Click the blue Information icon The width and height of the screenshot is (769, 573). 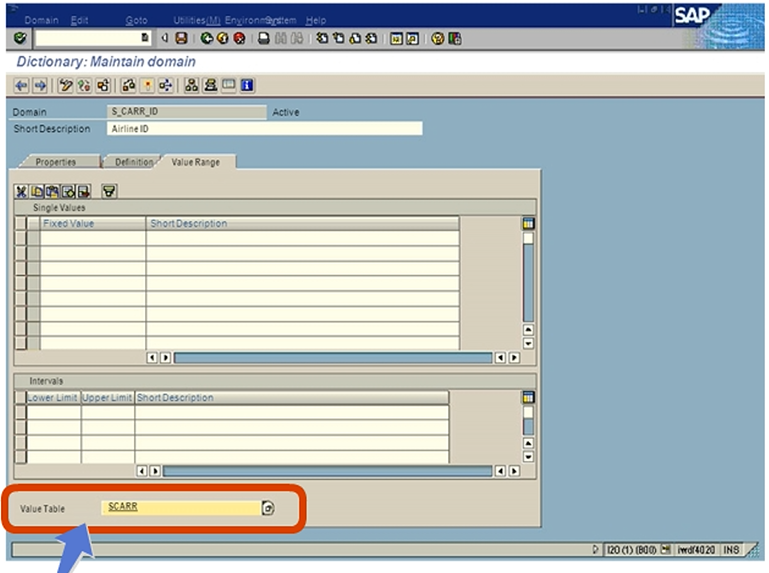(247, 85)
